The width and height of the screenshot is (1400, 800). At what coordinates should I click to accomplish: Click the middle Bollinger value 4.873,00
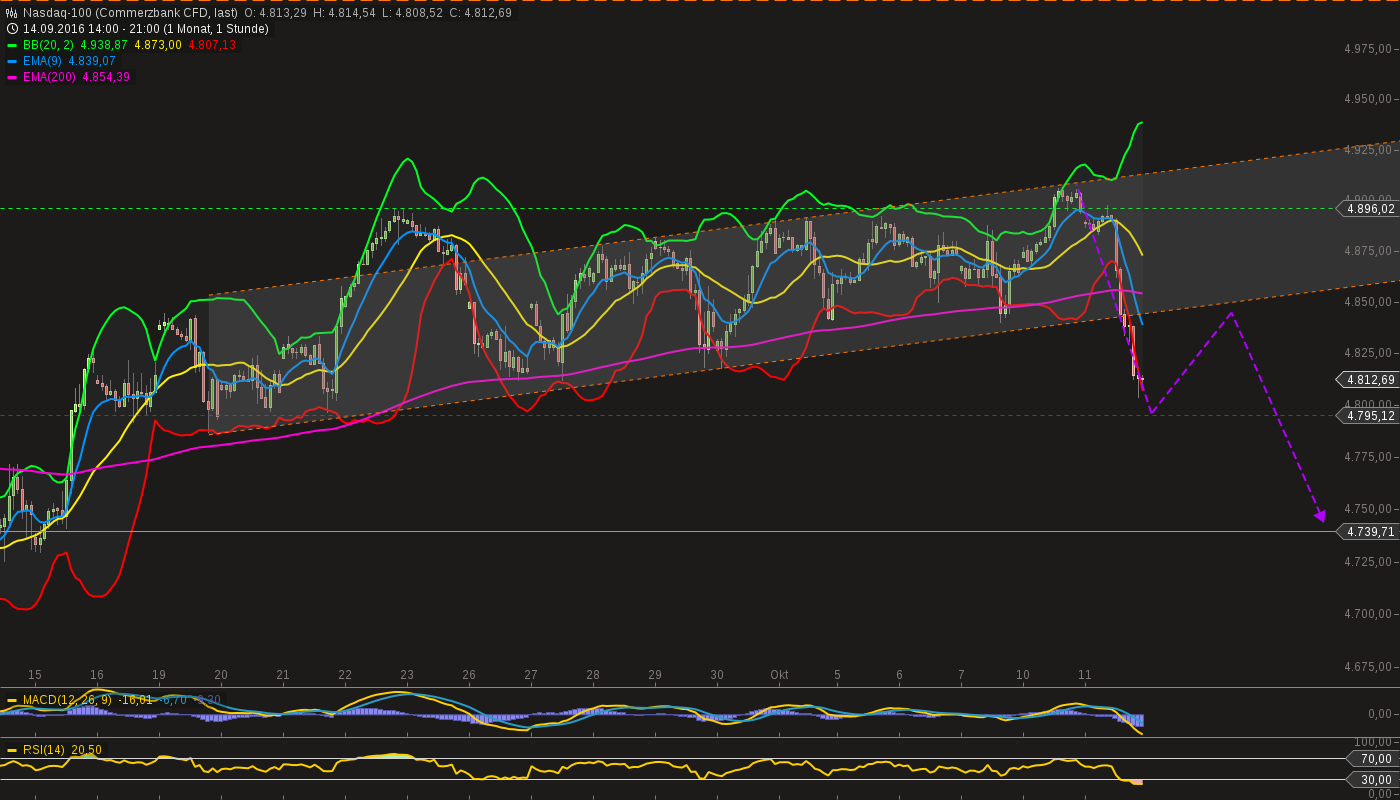[x=159, y=45]
